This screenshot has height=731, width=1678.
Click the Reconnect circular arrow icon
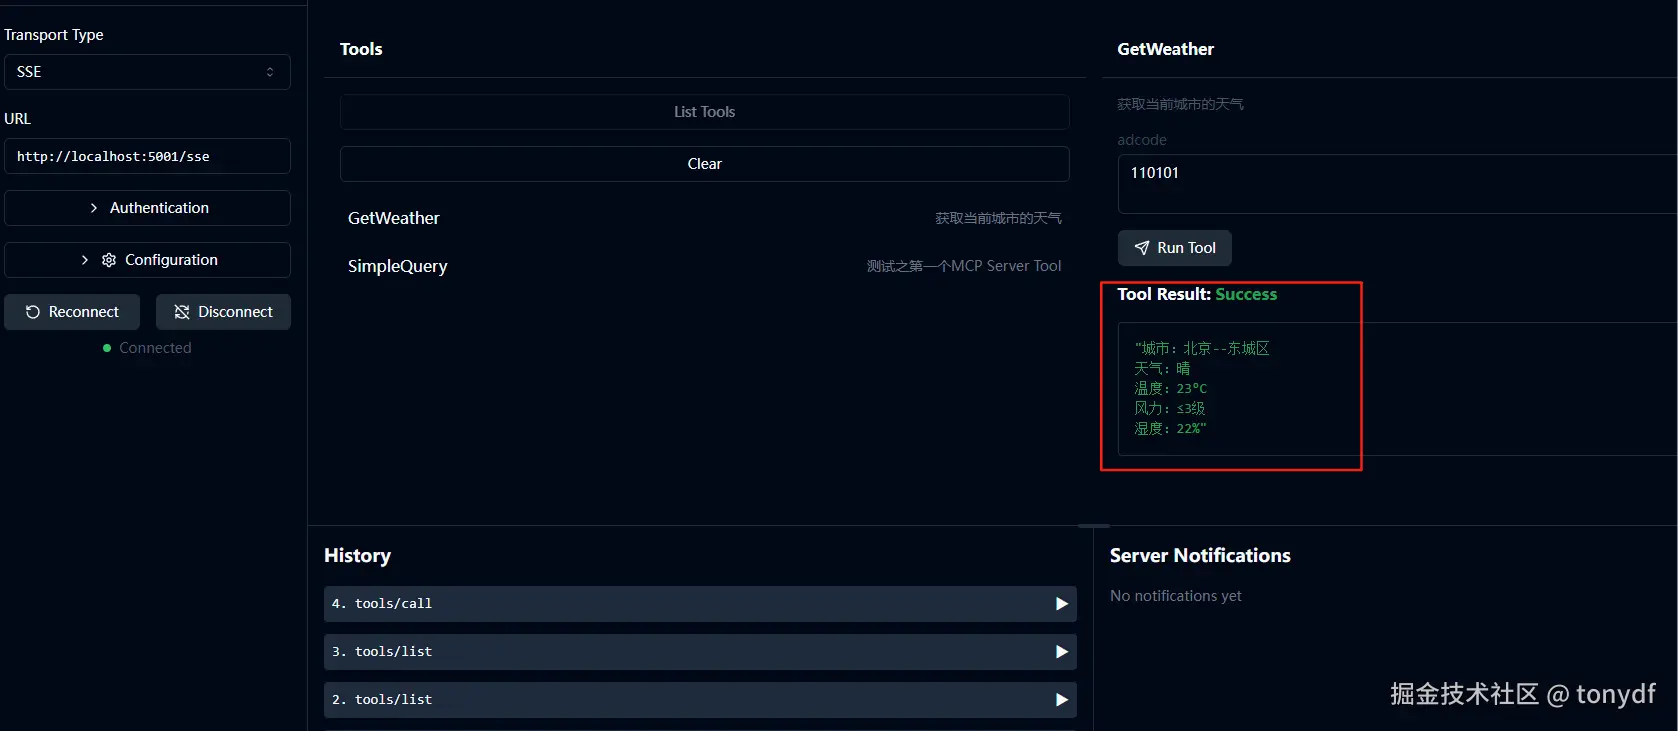pos(32,312)
